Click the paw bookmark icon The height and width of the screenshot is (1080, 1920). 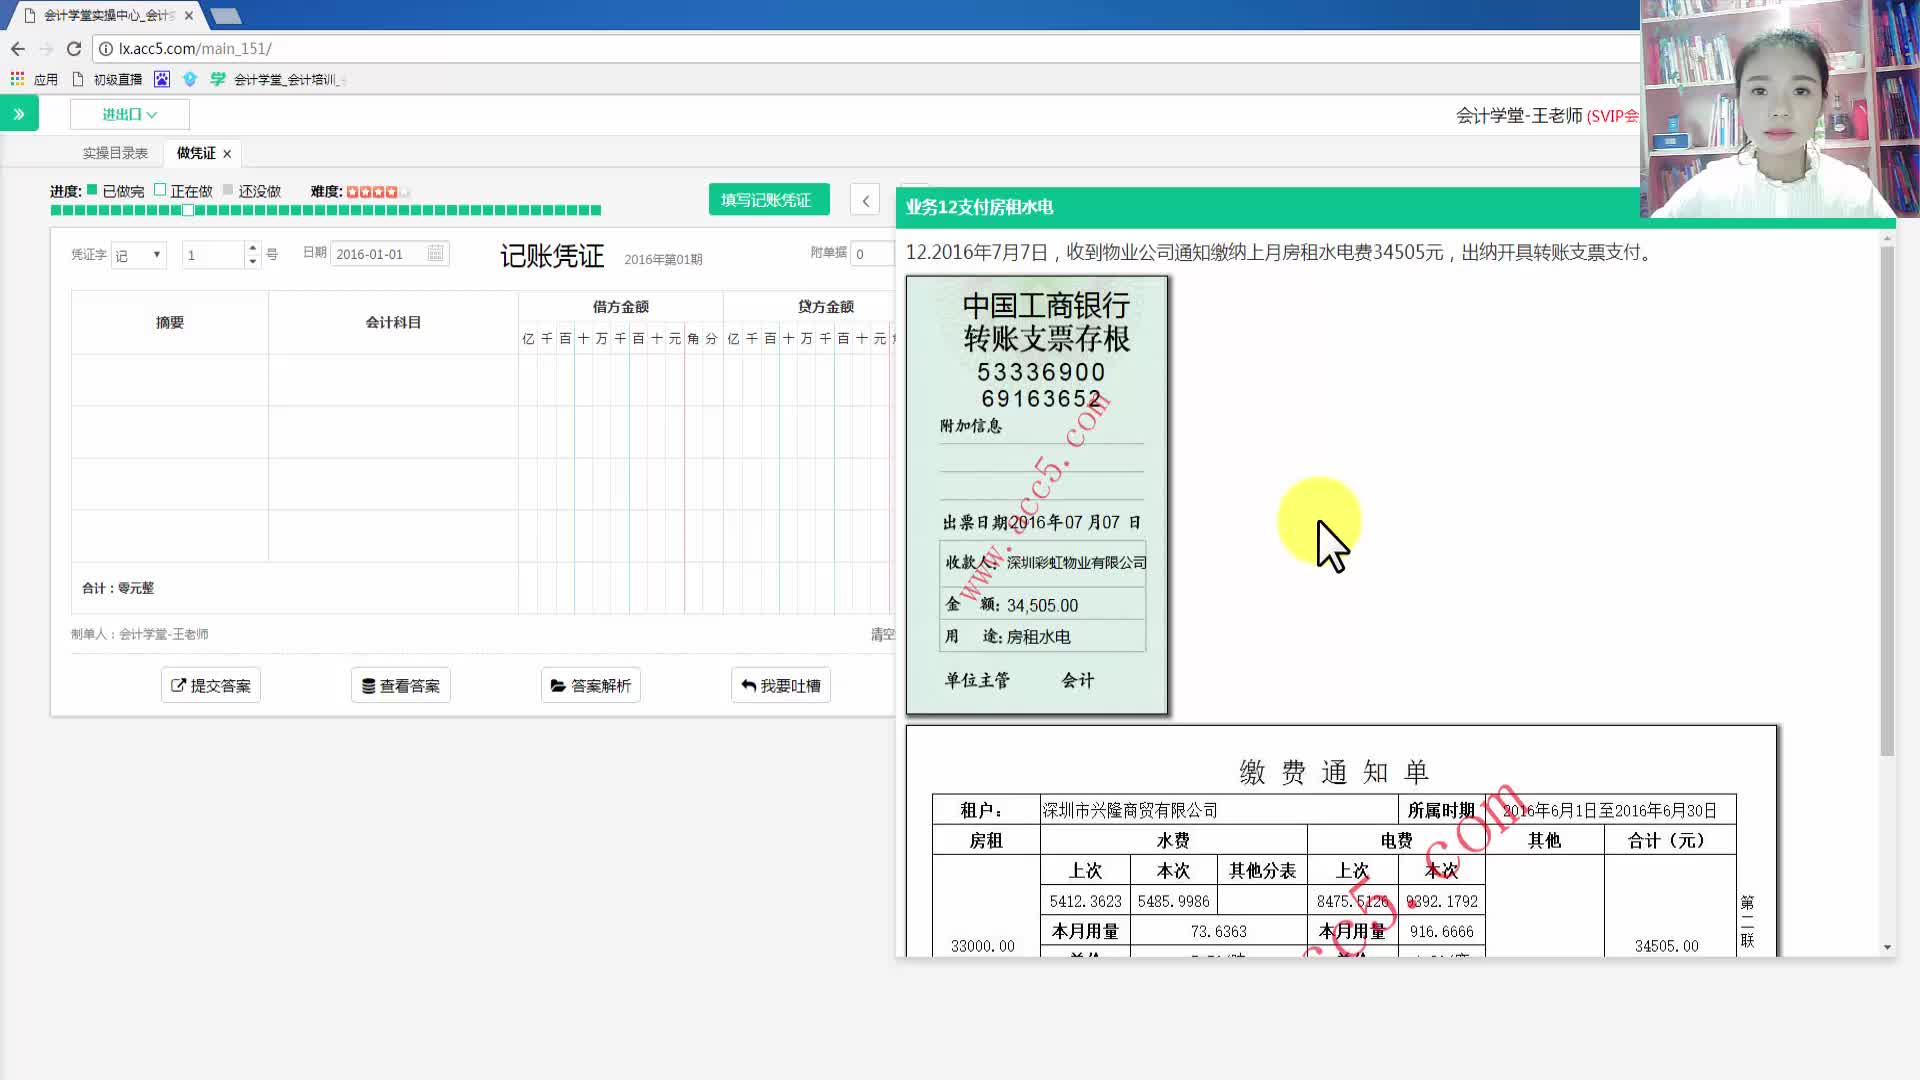(162, 79)
